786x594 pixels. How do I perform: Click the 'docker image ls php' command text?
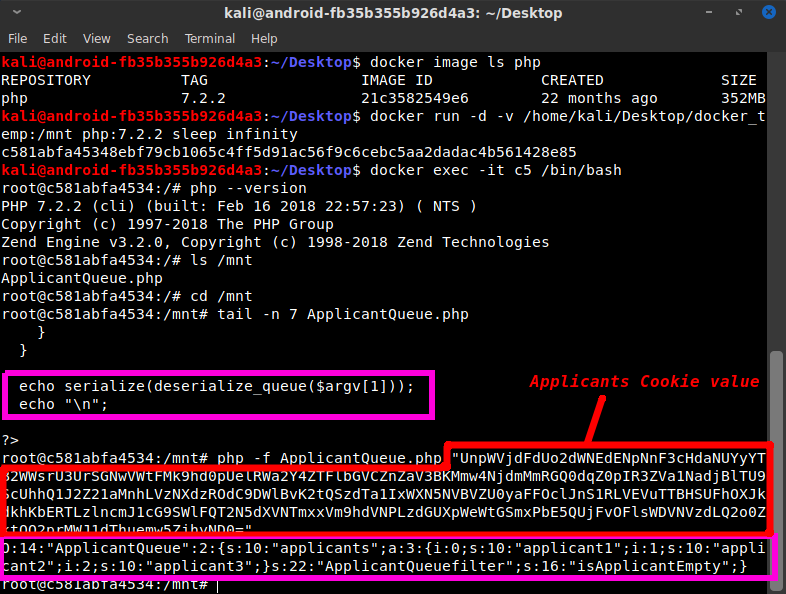(455, 62)
